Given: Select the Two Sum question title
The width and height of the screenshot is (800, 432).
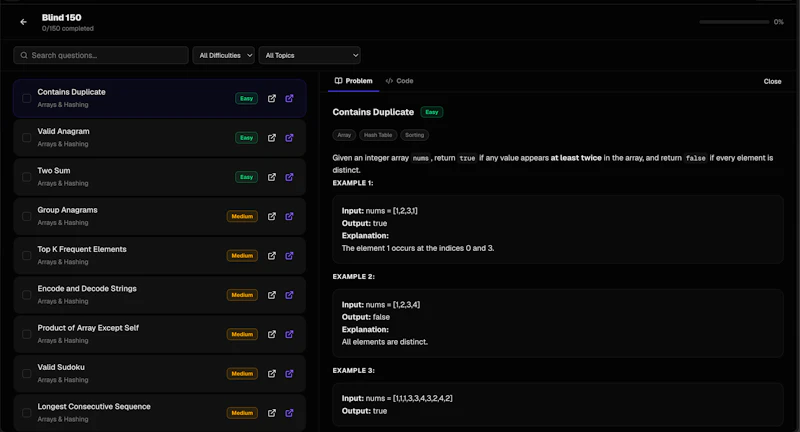Looking at the screenshot, I should [x=54, y=170].
